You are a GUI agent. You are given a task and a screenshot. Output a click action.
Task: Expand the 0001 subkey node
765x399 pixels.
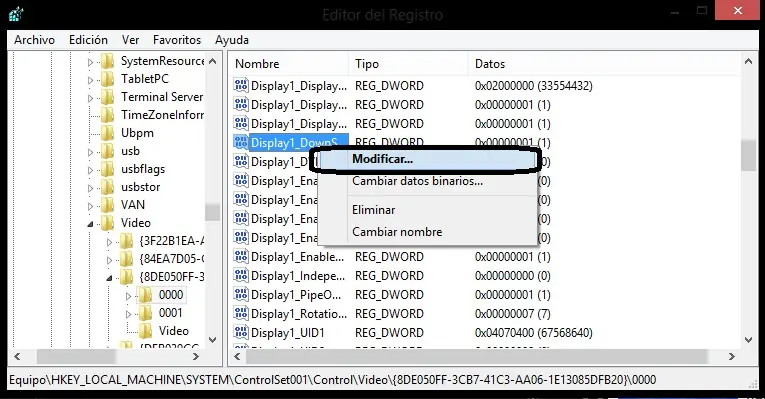(128, 314)
